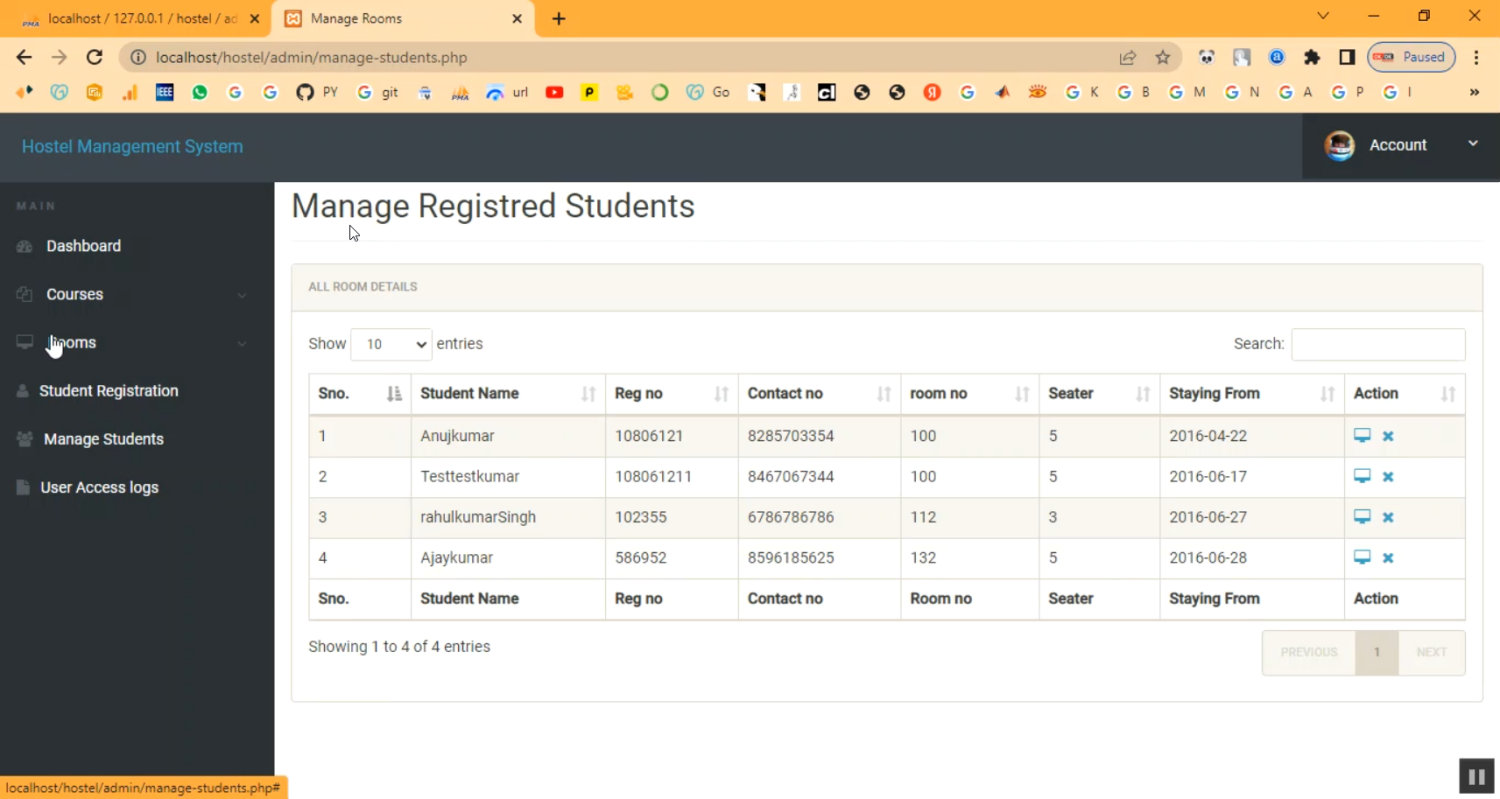This screenshot has width=1500, height=799.
Task: Click delete icon for rahulkumarSingh row
Action: [1388, 517]
